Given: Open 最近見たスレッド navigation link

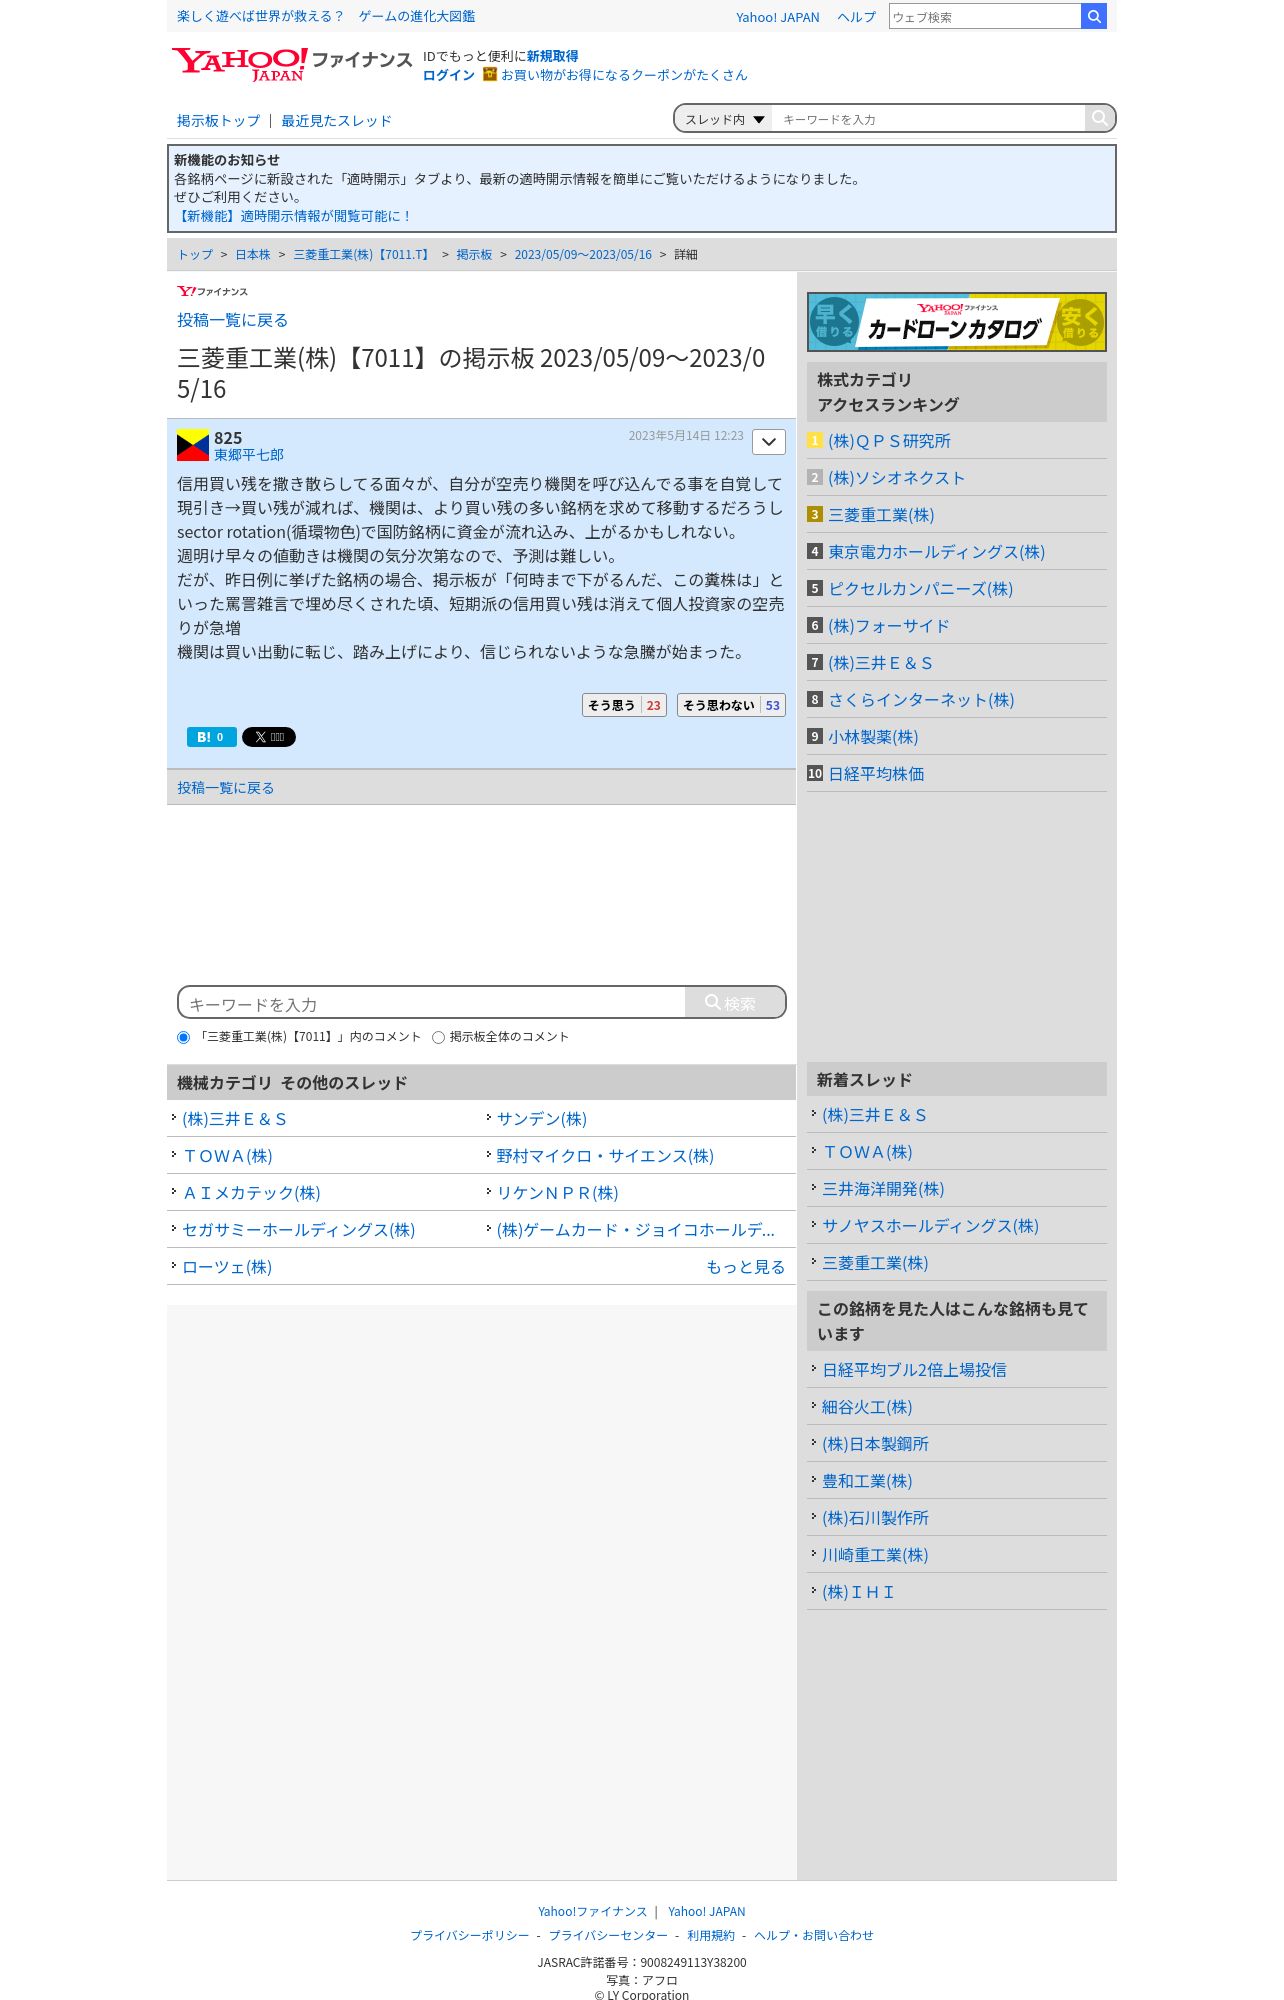Looking at the screenshot, I should coord(336,121).
